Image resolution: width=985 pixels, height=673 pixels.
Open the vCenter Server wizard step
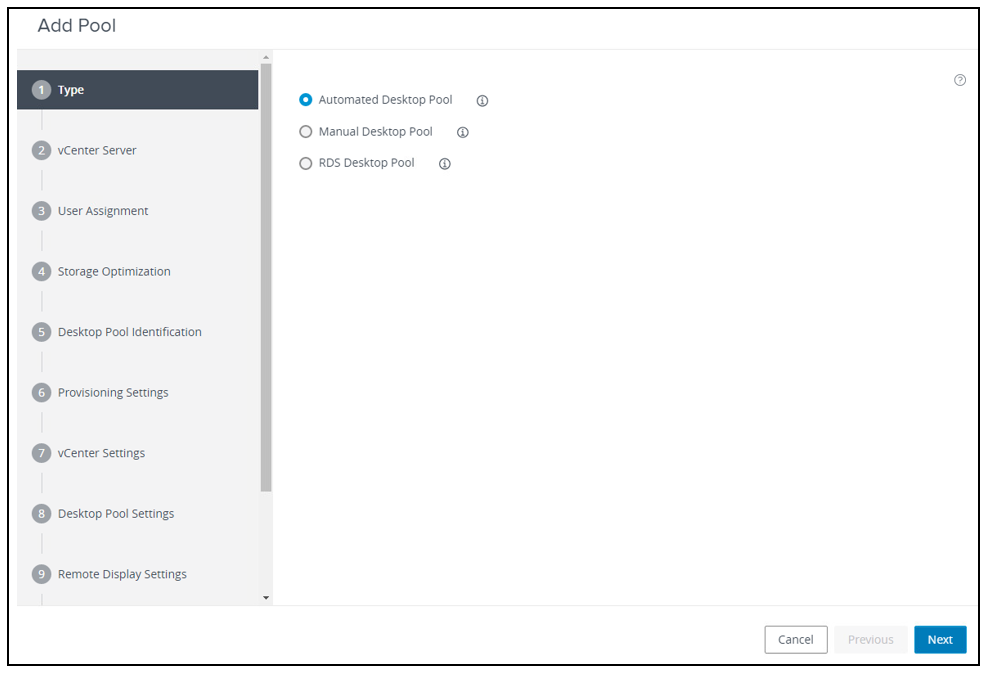point(97,150)
